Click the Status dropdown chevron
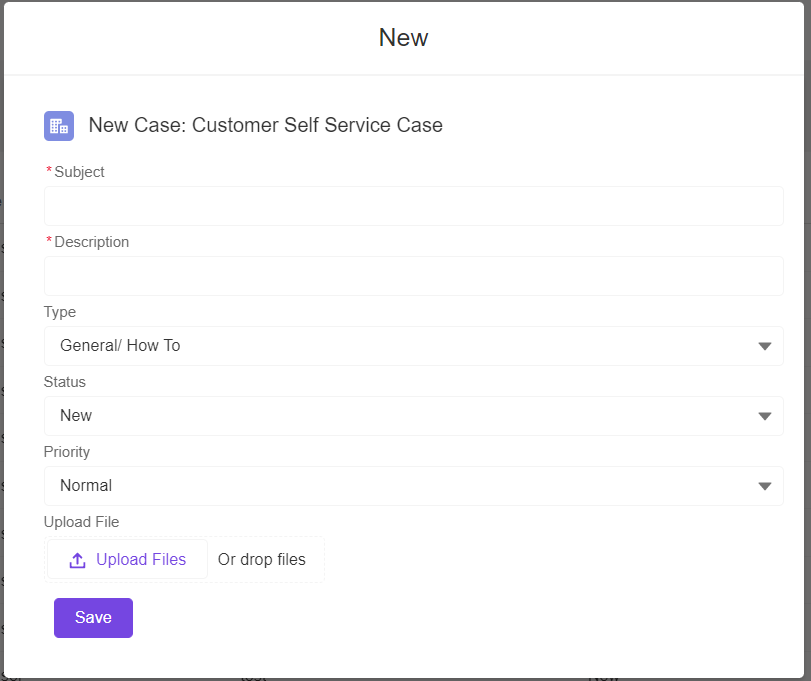The image size is (811, 681). click(x=764, y=415)
